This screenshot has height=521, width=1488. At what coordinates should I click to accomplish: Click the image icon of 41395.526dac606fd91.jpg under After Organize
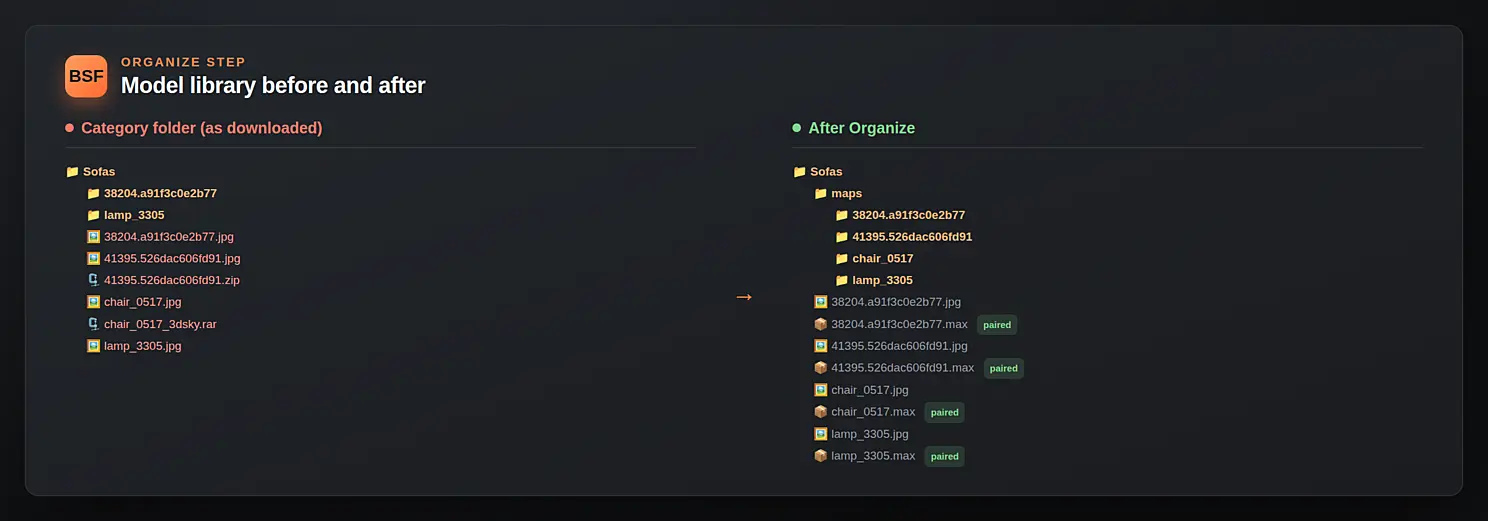point(820,346)
